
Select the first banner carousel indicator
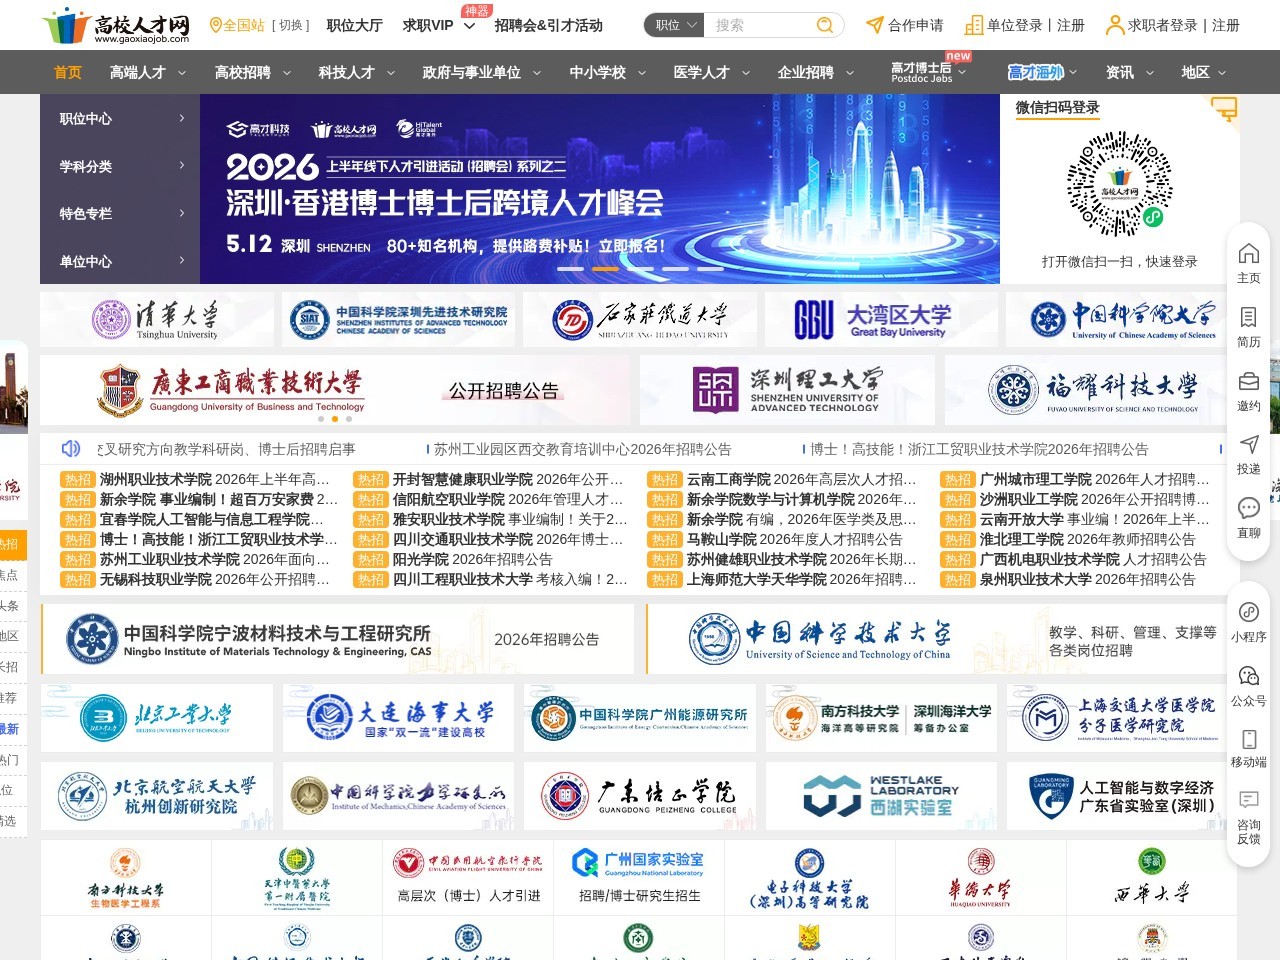570,268
